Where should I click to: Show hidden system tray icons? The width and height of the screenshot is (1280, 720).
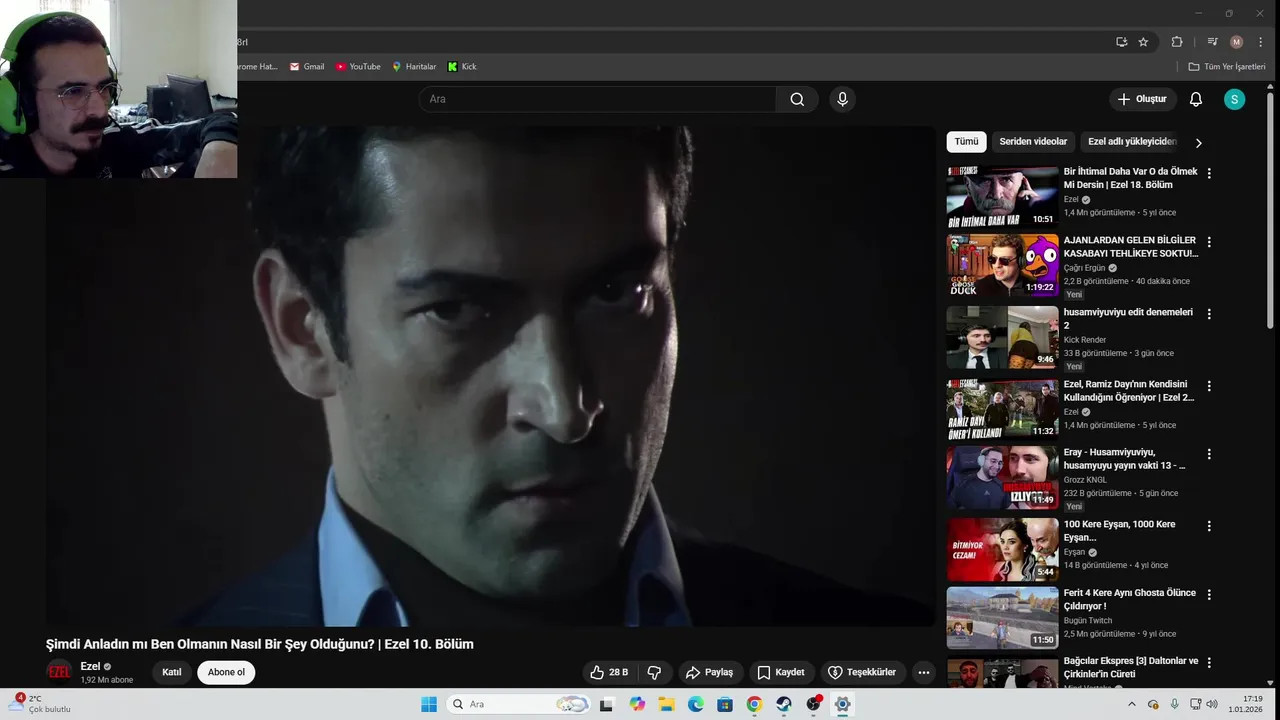pyautogui.click(x=1133, y=704)
